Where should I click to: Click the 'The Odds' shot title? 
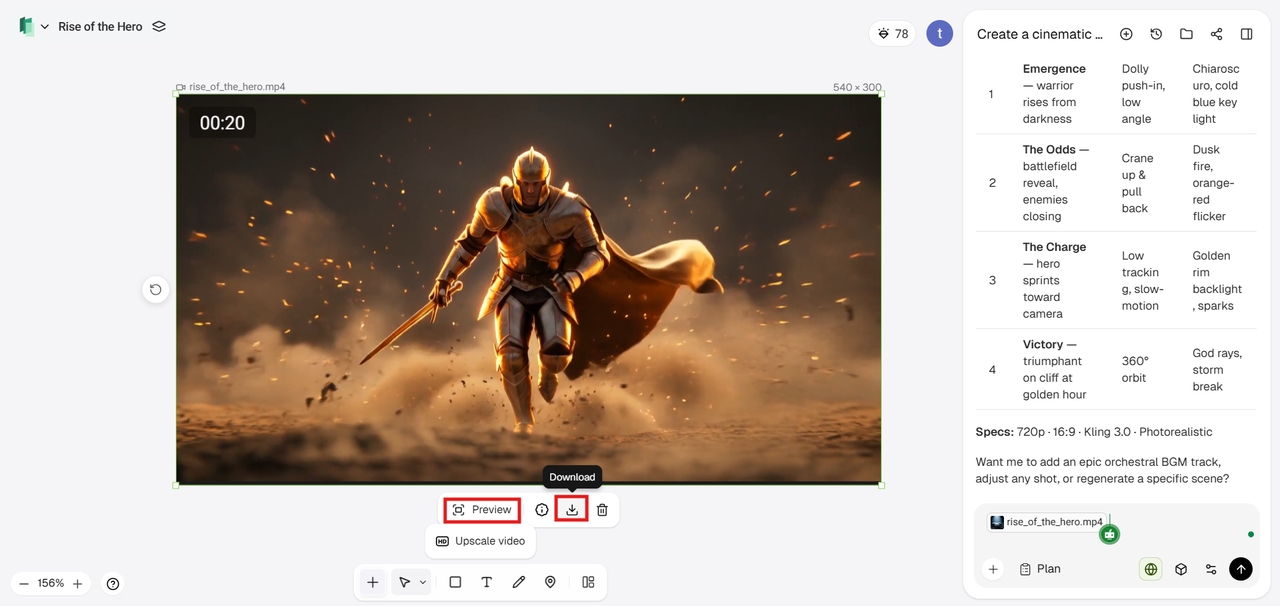pos(1049,150)
